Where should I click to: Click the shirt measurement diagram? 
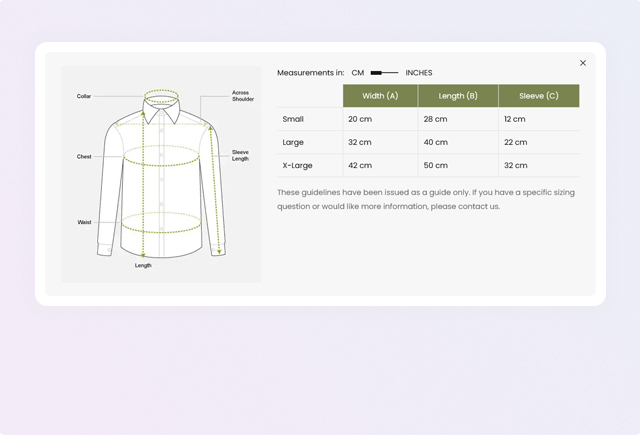click(x=161, y=175)
